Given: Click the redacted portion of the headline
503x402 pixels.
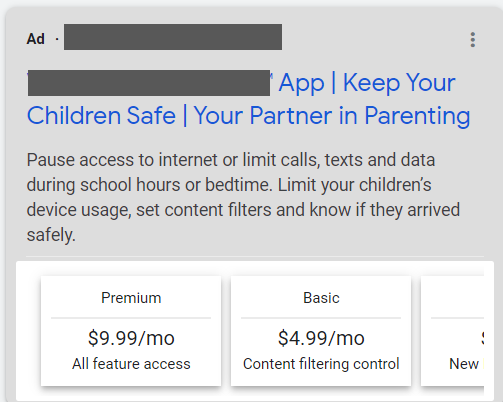Looking at the screenshot, I should coord(149,83).
